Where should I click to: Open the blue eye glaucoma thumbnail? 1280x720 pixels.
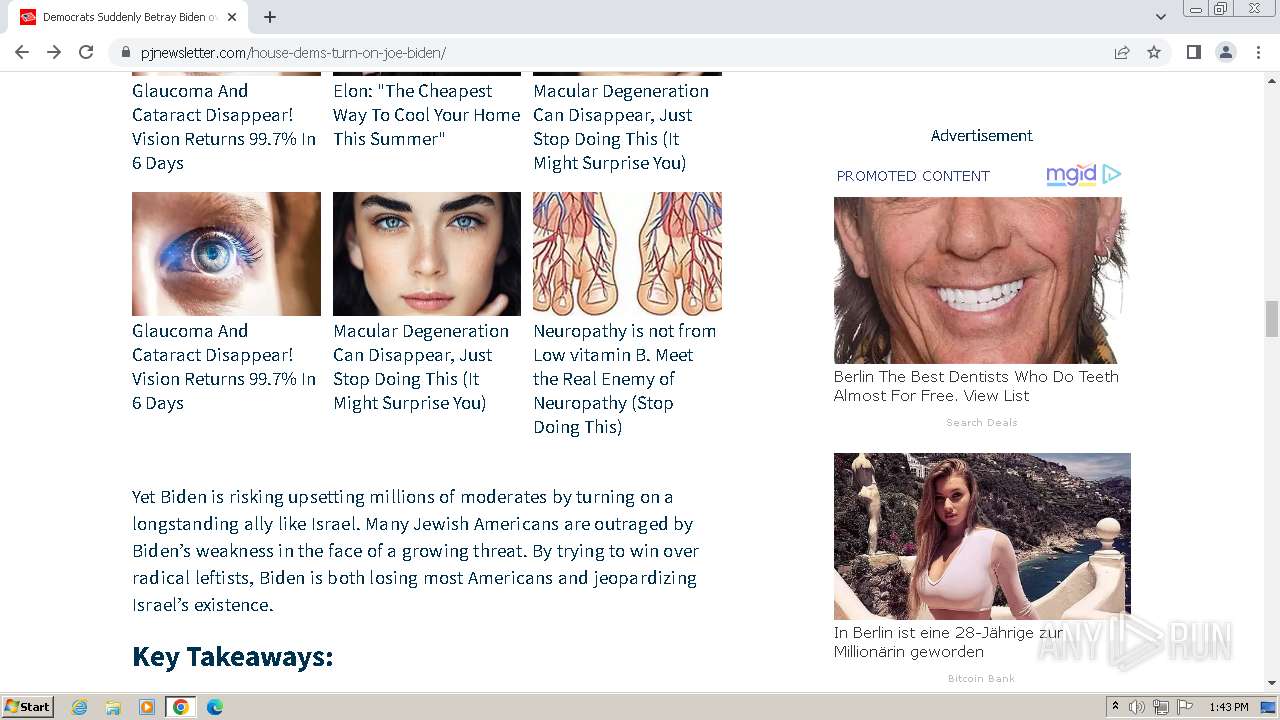click(226, 254)
